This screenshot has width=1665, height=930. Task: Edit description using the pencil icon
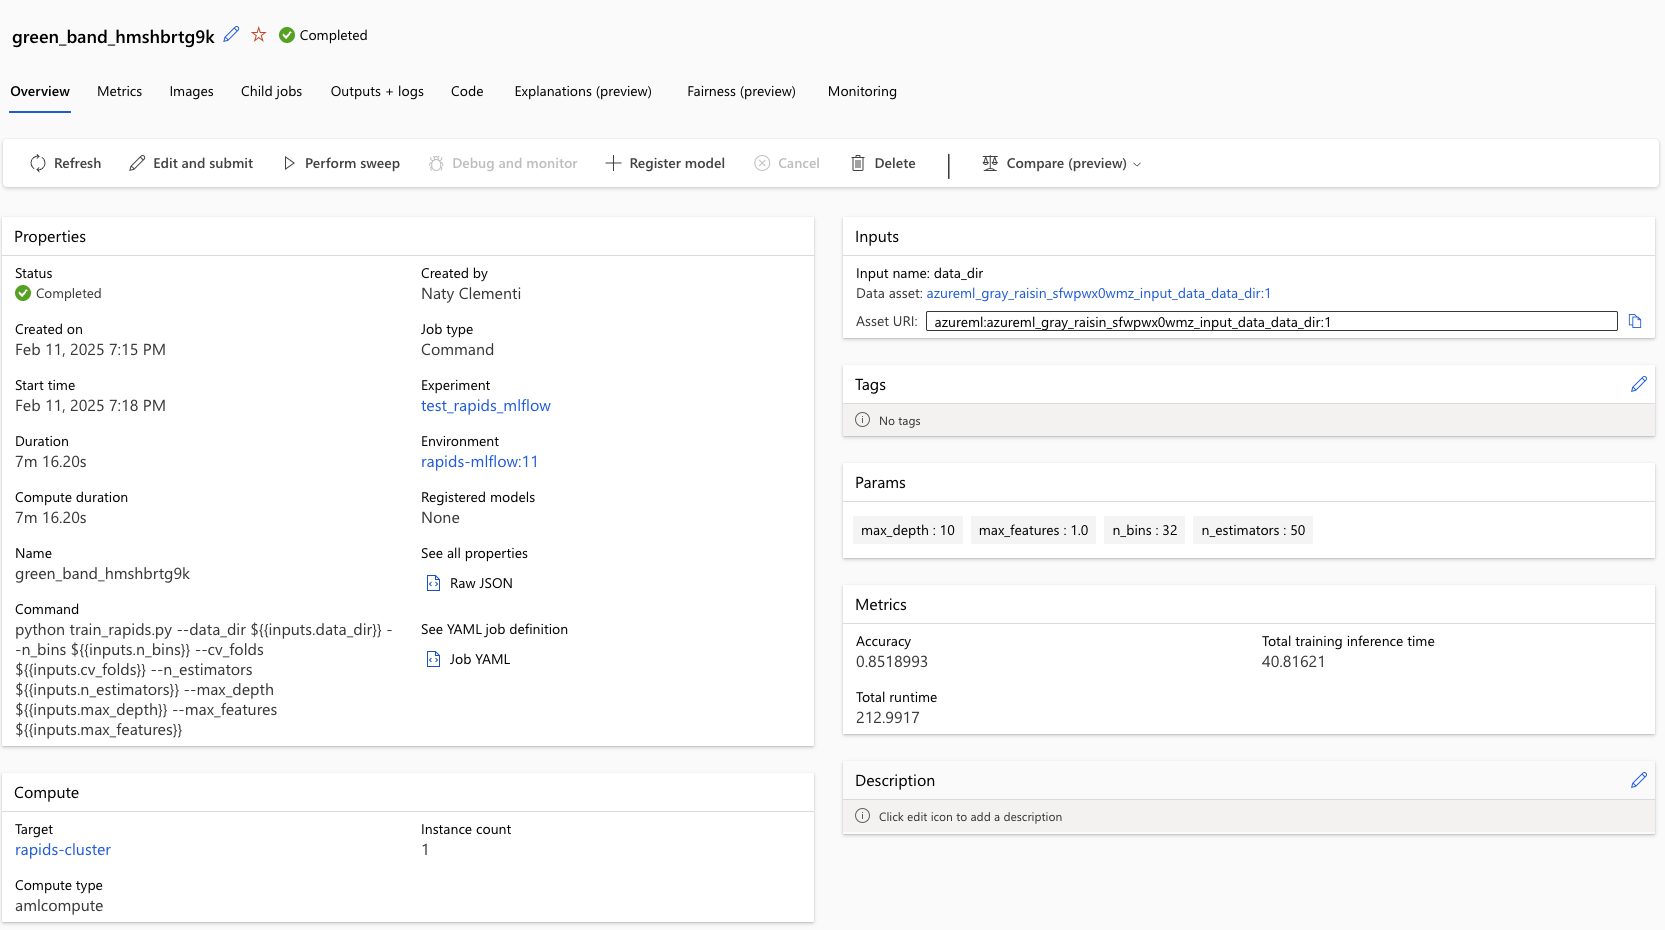[1639, 780]
